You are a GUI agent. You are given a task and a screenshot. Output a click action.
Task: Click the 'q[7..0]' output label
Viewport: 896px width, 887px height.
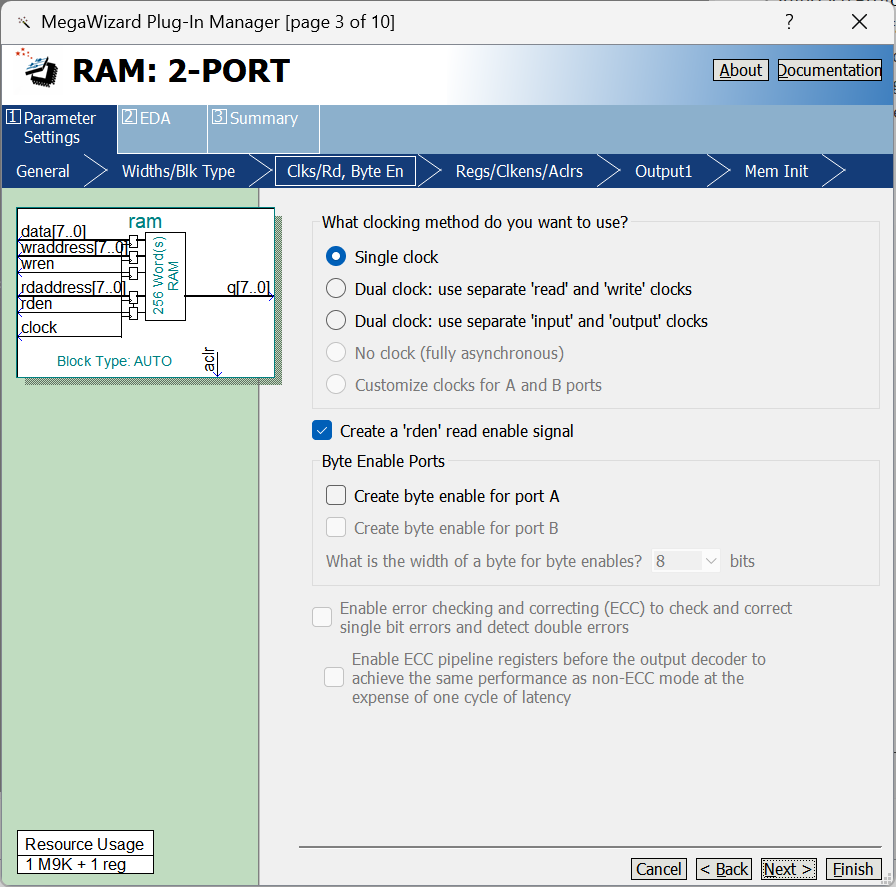[x=248, y=287]
